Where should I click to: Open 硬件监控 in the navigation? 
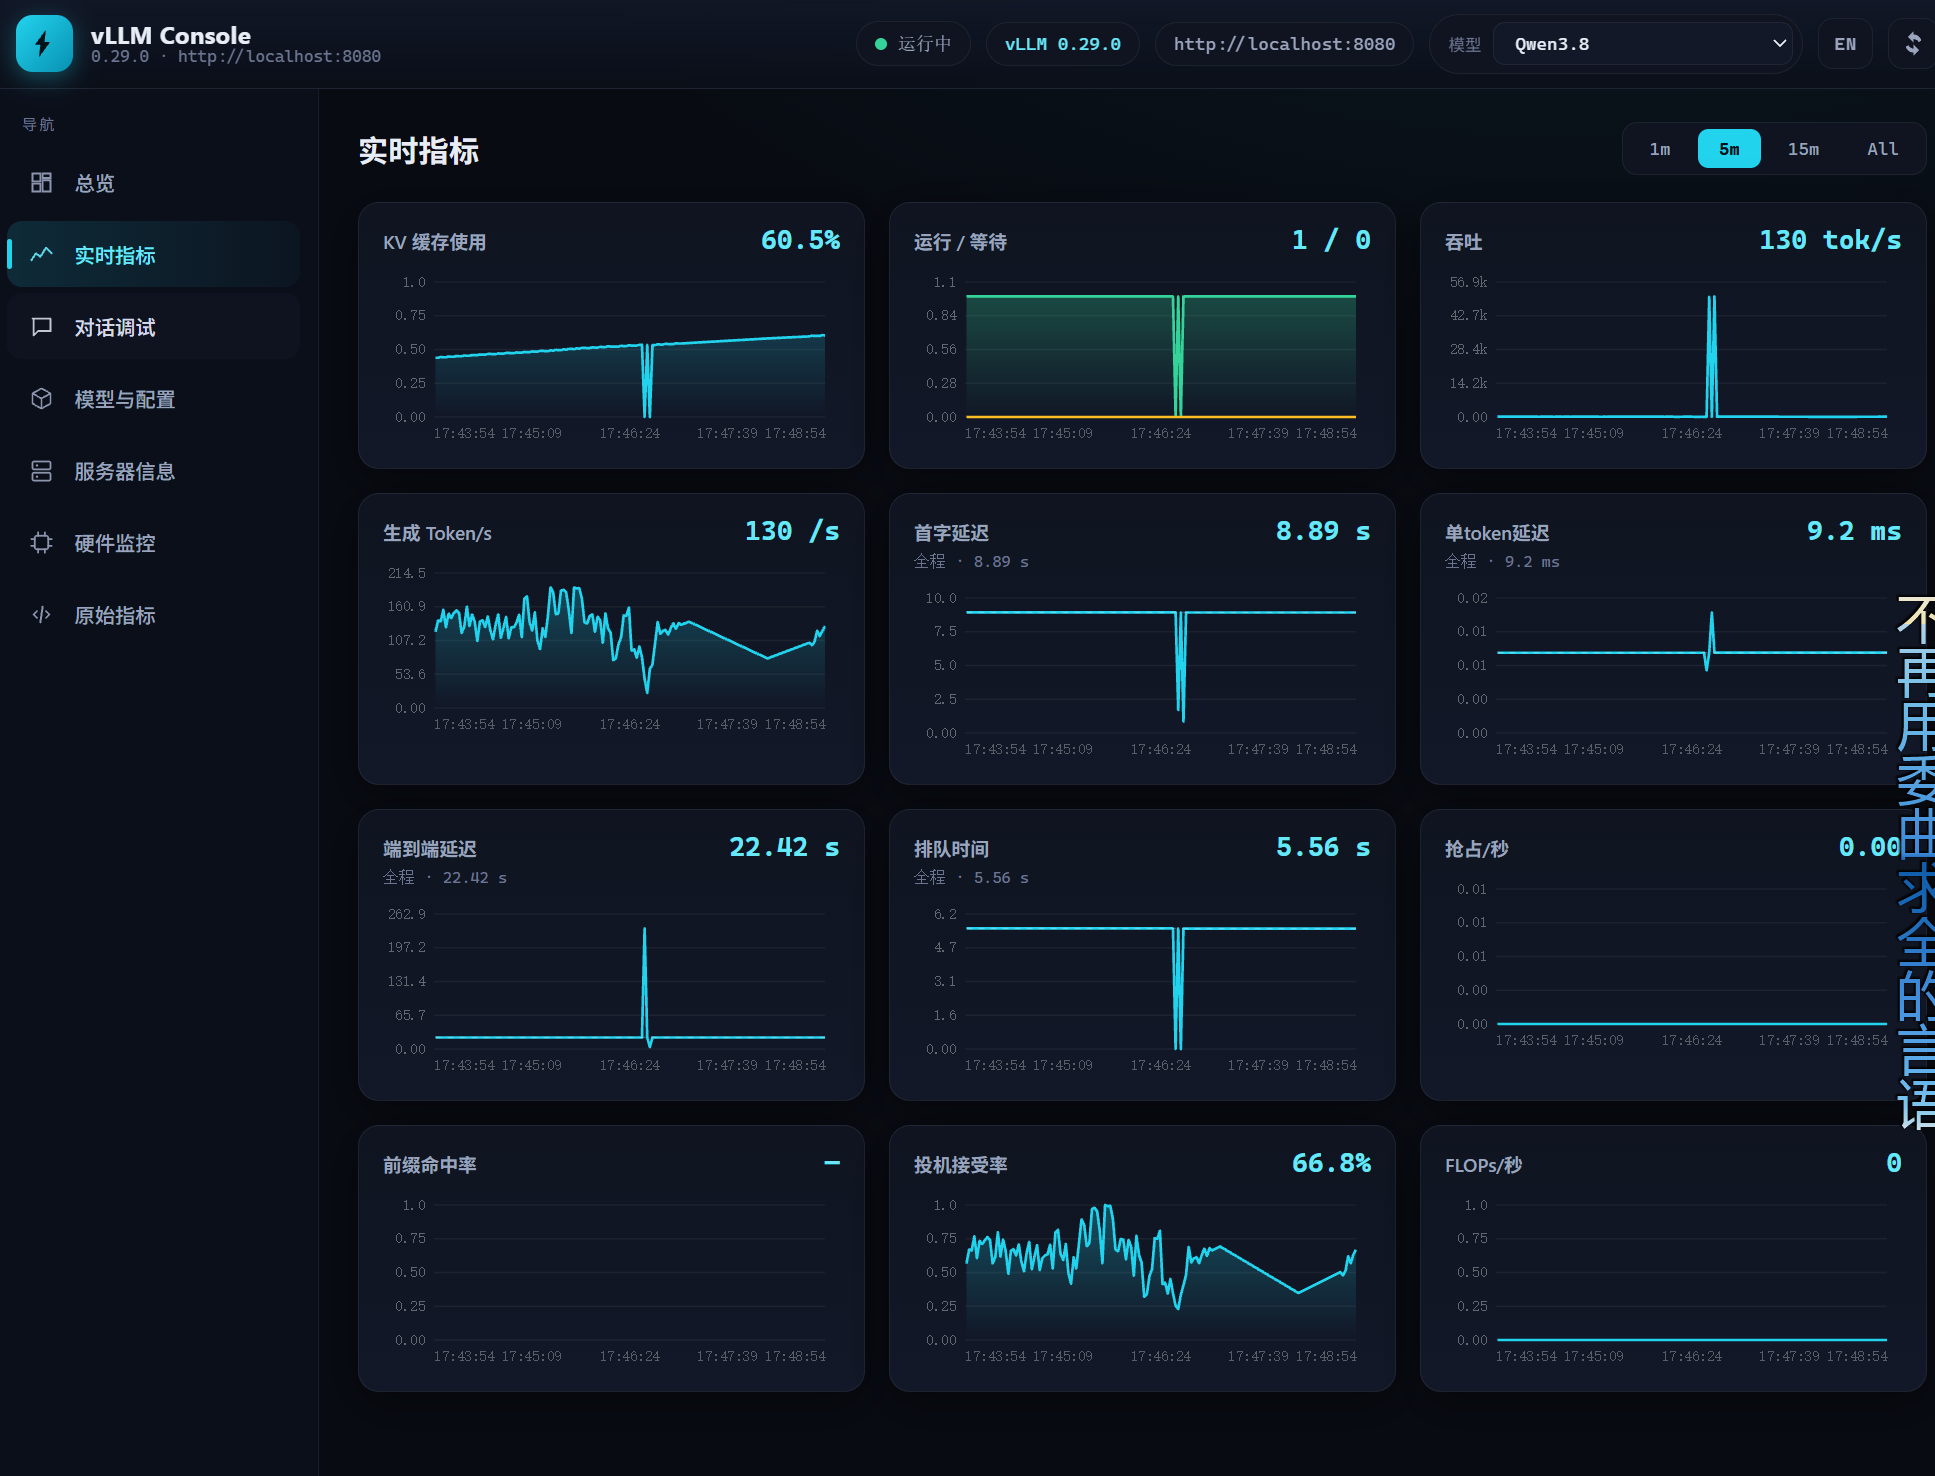tap(153, 543)
